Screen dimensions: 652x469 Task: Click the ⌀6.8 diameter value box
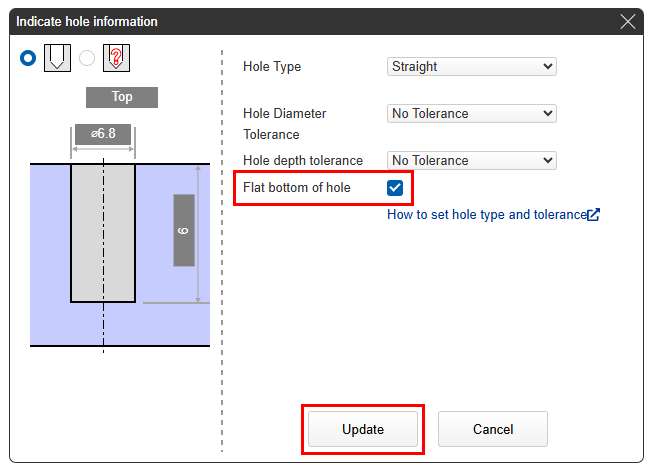(102, 135)
